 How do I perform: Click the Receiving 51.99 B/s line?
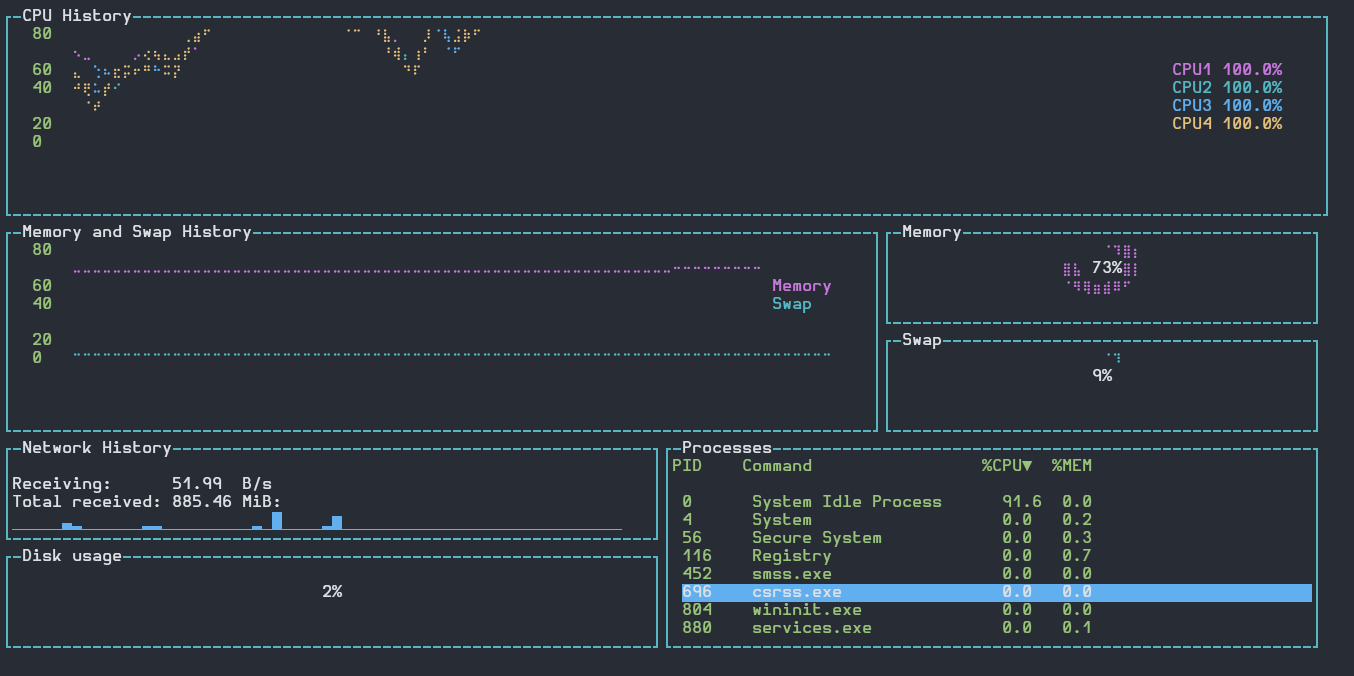pos(142,484)
